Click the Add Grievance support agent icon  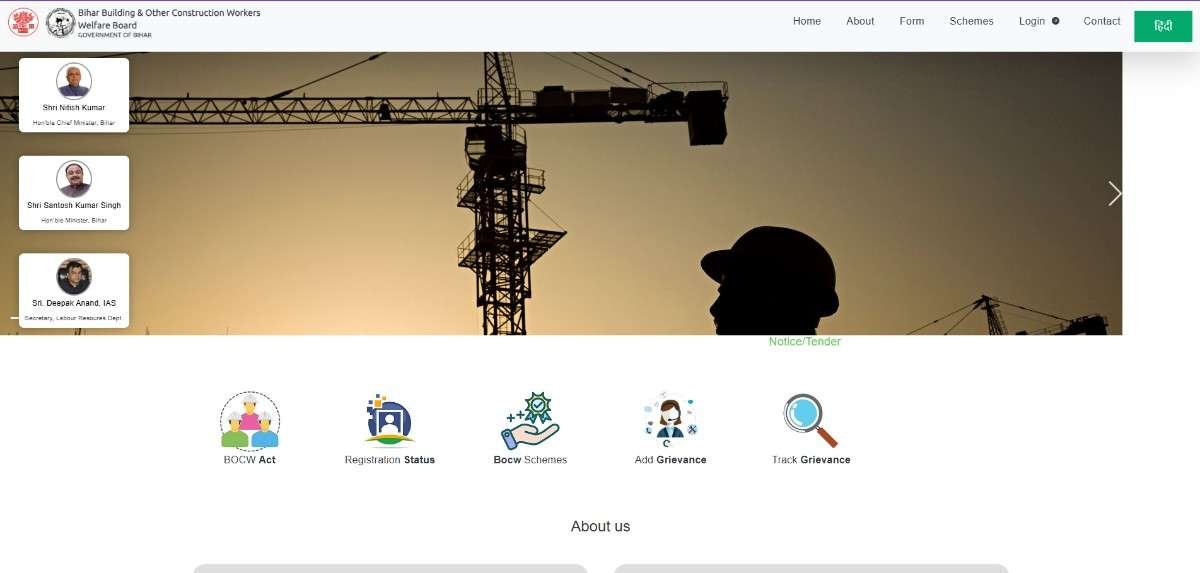coord(670,421)
